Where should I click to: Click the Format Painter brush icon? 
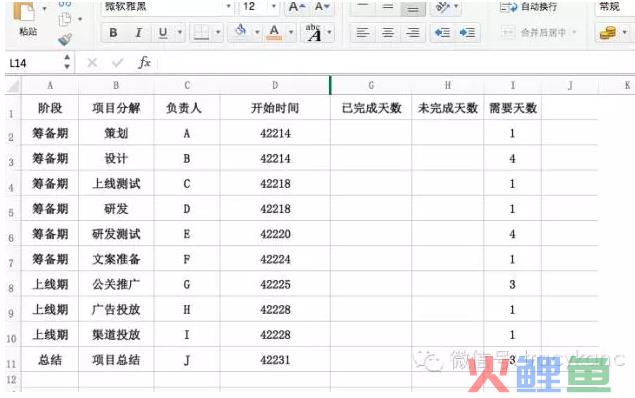click(x=65, y=39)
